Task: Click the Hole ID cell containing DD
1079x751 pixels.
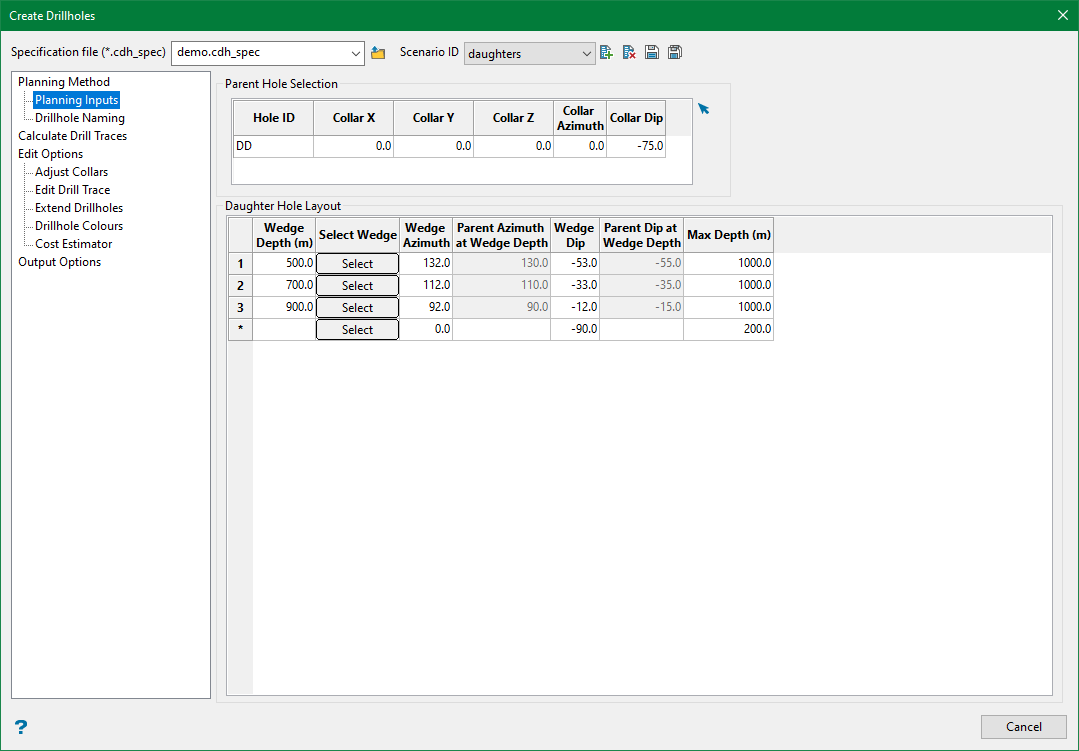Action: 273,147
